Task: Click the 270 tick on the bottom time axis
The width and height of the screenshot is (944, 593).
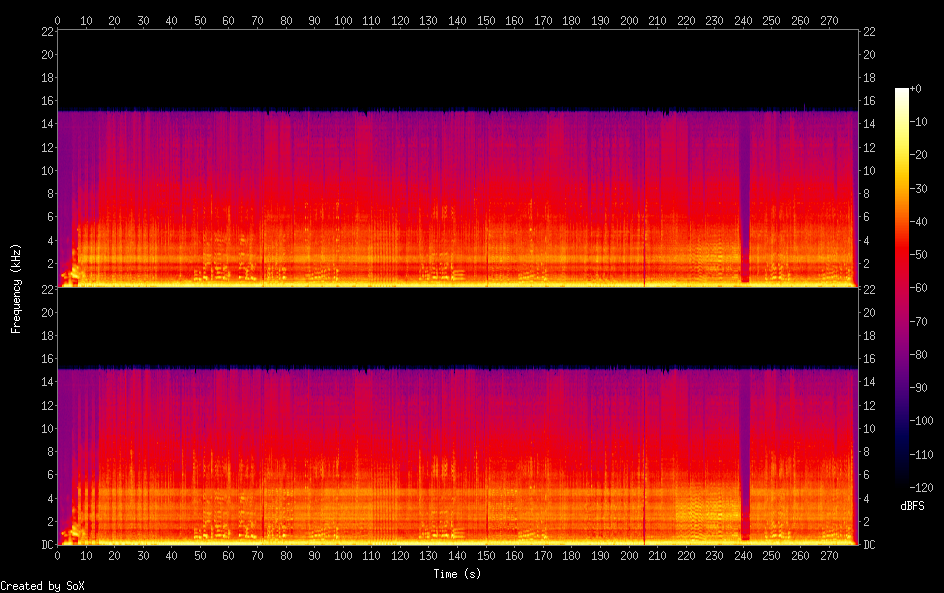Action: pyautogui.click(x=829, y=555)
